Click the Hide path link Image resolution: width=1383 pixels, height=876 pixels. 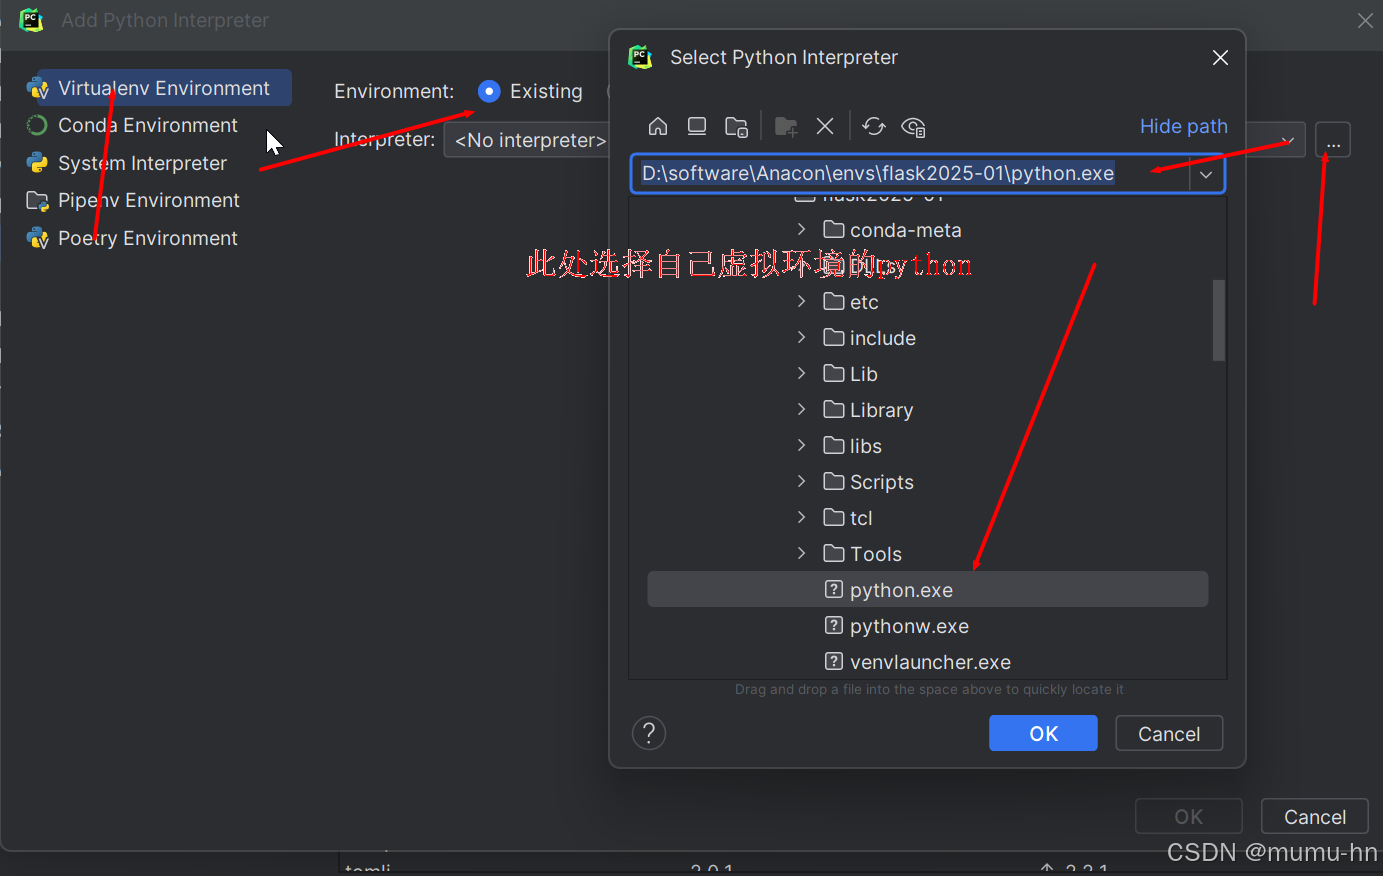1183,126
